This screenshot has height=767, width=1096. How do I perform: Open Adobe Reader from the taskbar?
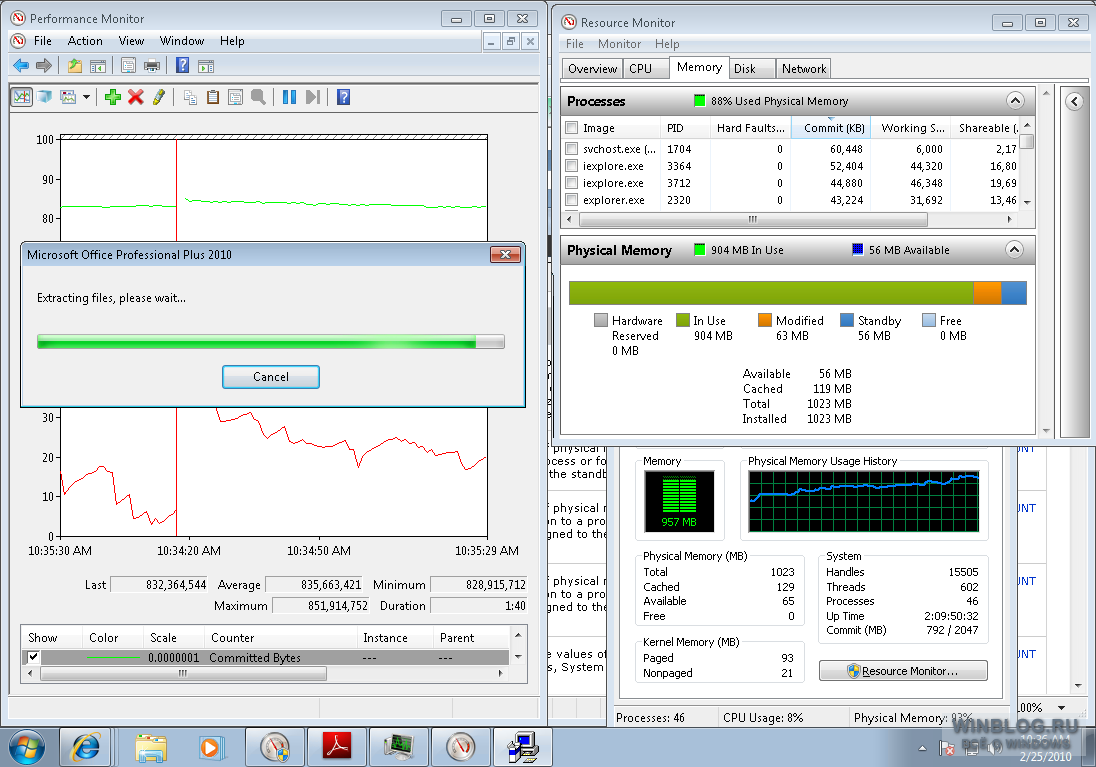337,747
